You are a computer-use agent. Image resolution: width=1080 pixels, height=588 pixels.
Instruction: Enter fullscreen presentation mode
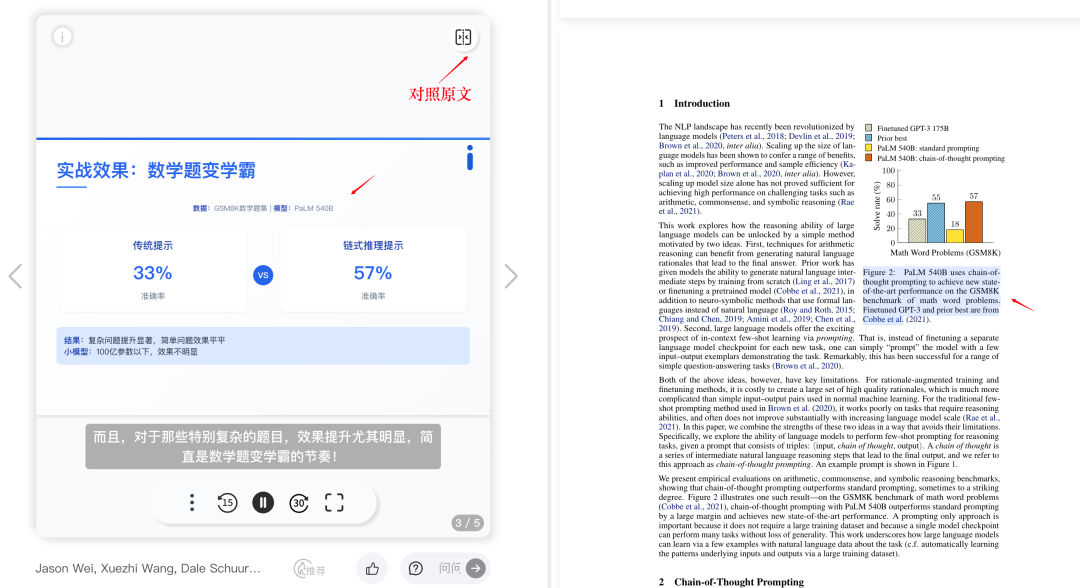coord(334,503)
